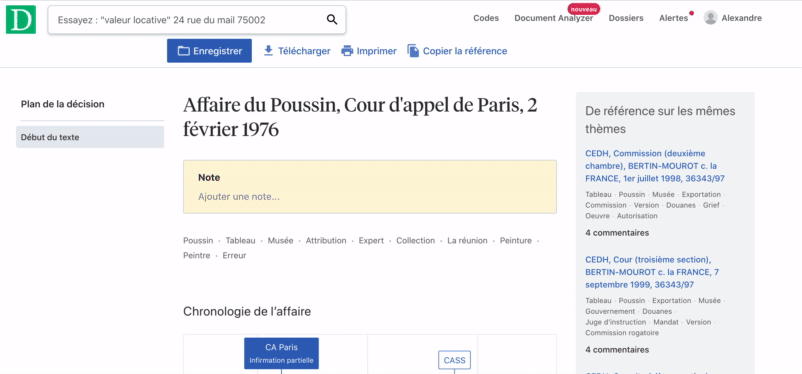
Task: Print the decision using Imprimer
Action: click(369, 51)
